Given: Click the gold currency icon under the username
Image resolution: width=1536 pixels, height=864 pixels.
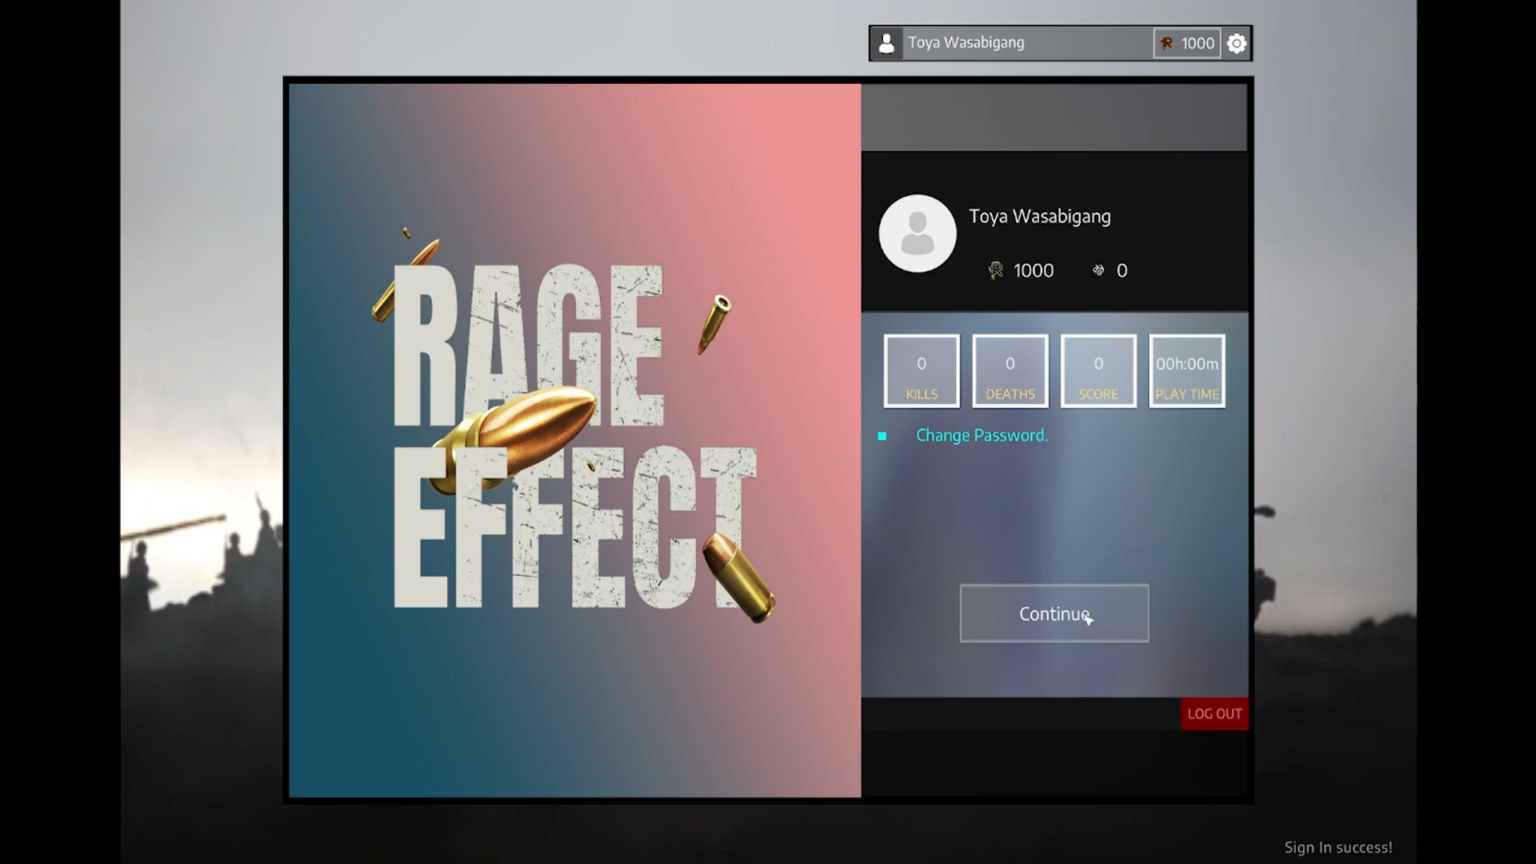Looking at the screenshot, I should pos(995,270).
